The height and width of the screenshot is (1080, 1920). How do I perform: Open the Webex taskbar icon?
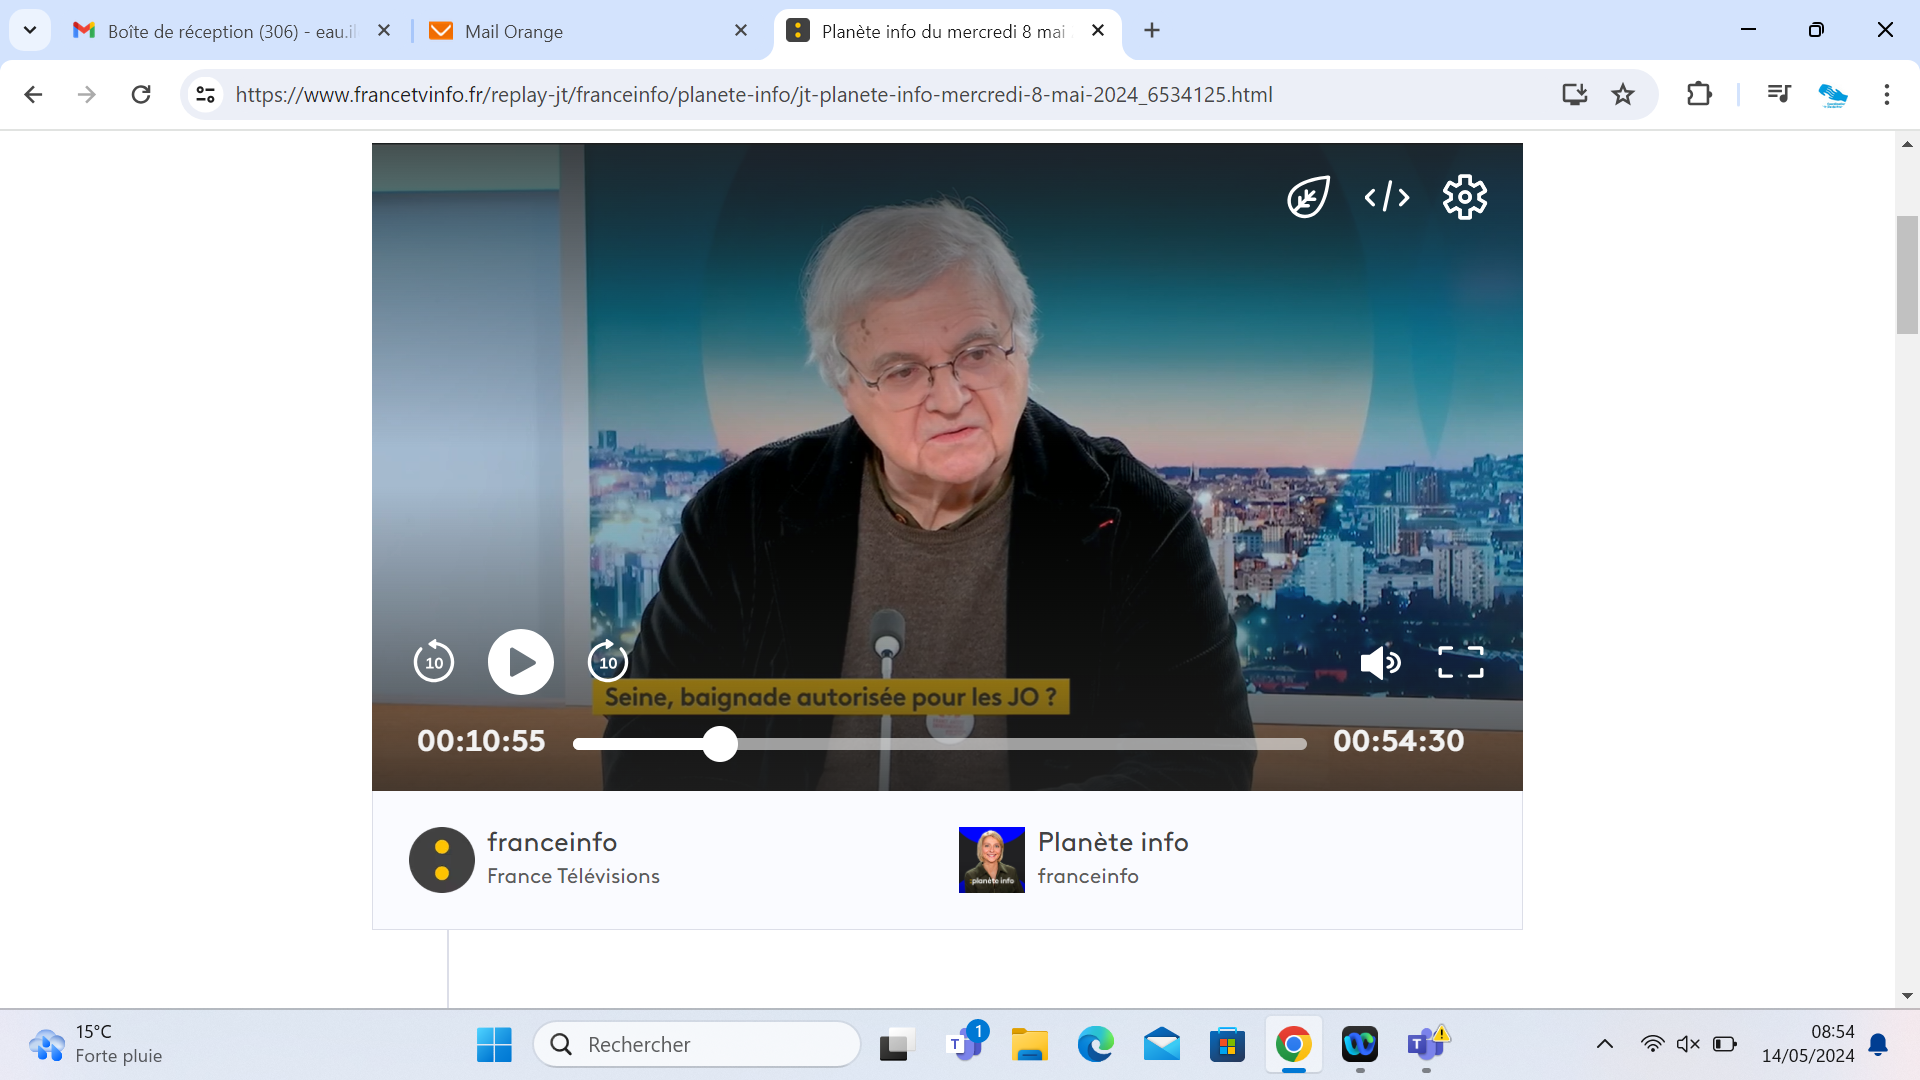1360,1045
